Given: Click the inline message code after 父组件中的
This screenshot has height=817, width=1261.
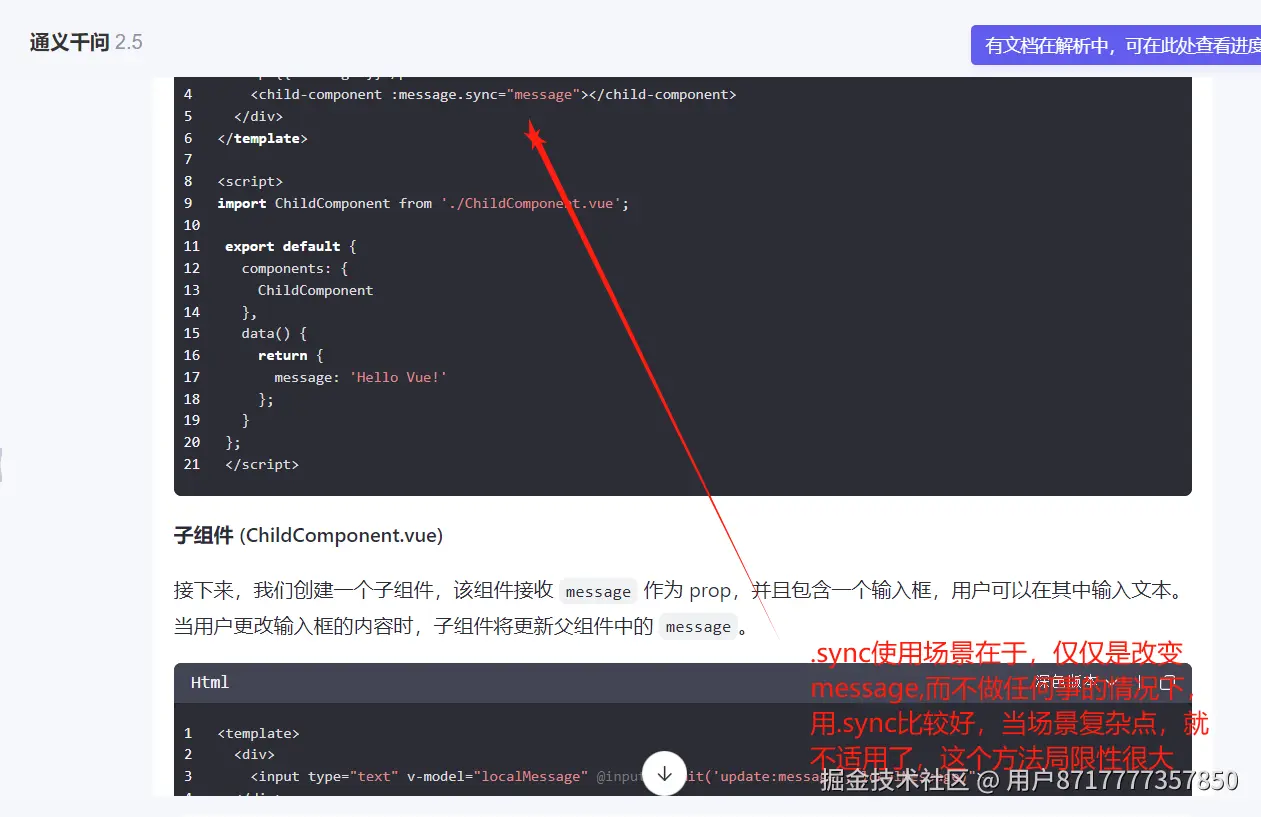Looking at the screenshot, I should tap(698, 627).
